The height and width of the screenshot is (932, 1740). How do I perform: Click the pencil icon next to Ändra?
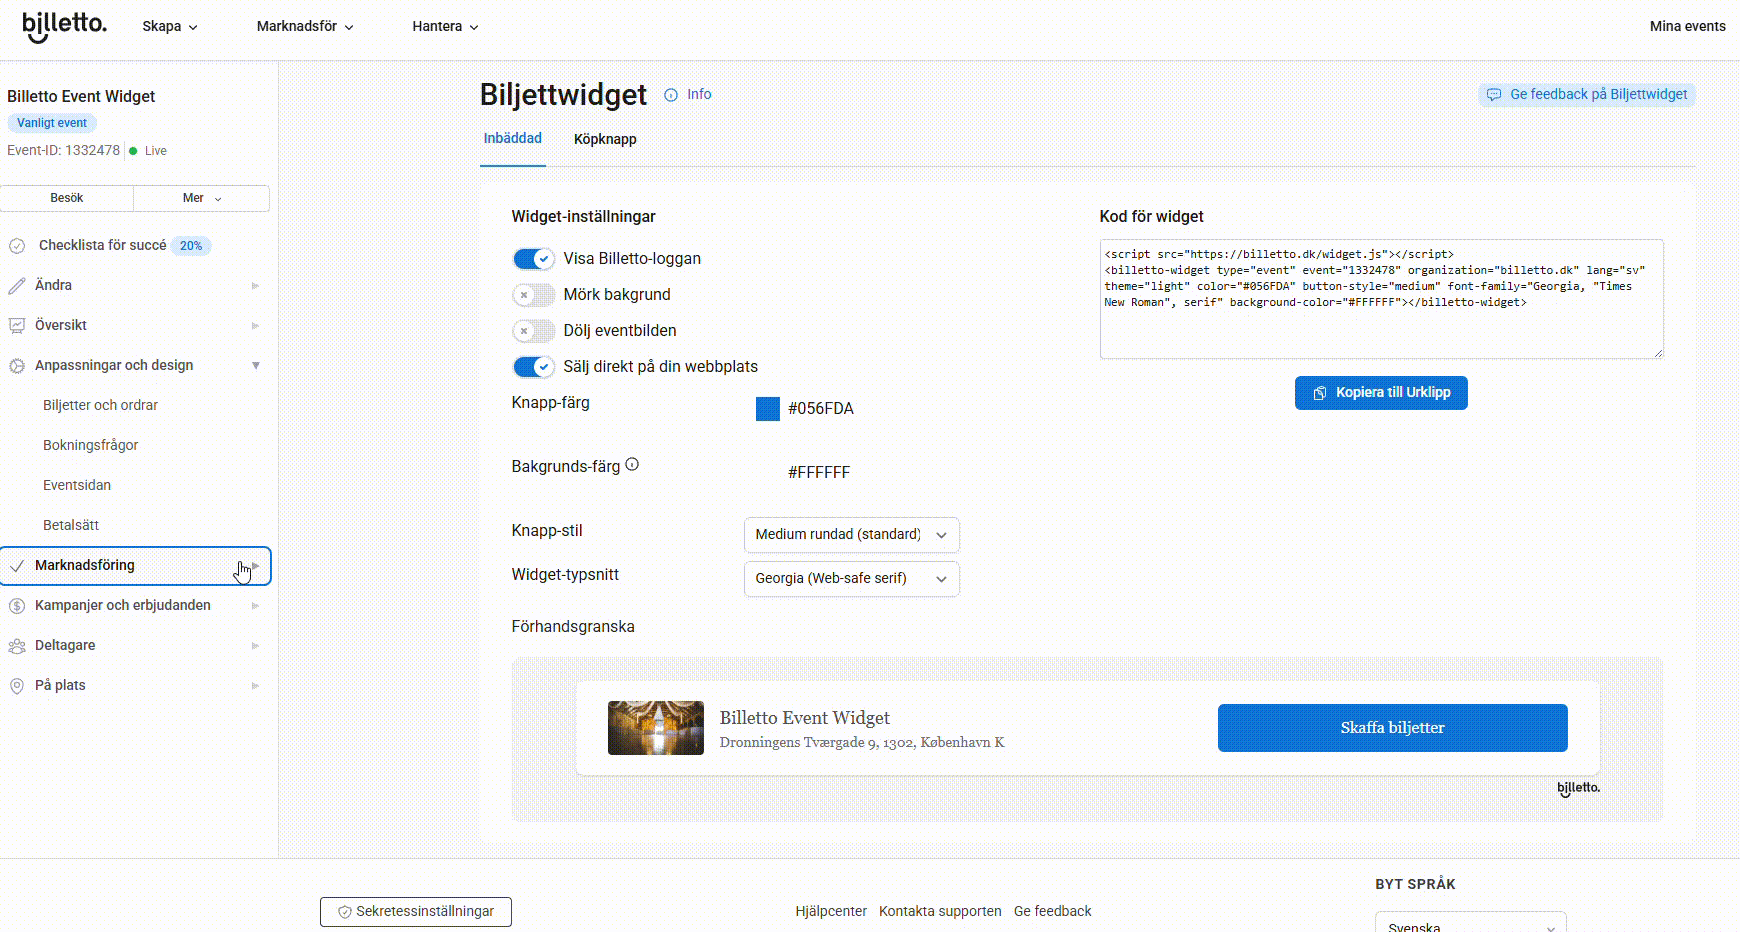pyautogui.click(x=17, y=286)
